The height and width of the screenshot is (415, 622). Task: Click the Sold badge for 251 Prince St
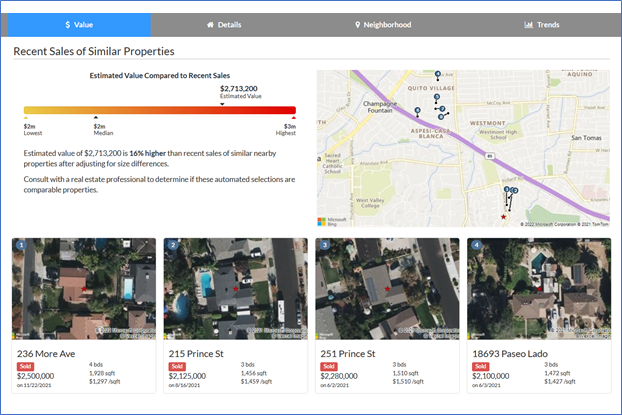[329, 366]
